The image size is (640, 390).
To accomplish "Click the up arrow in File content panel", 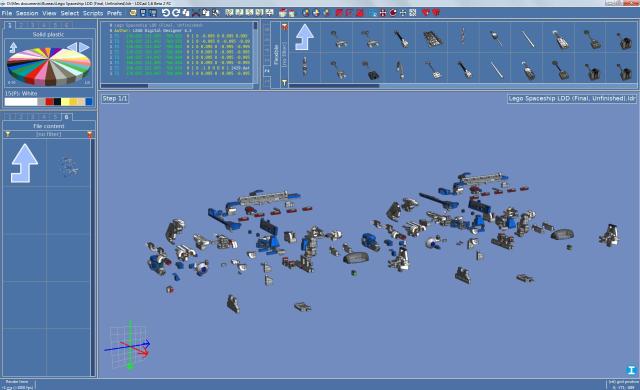I will 24,163.
